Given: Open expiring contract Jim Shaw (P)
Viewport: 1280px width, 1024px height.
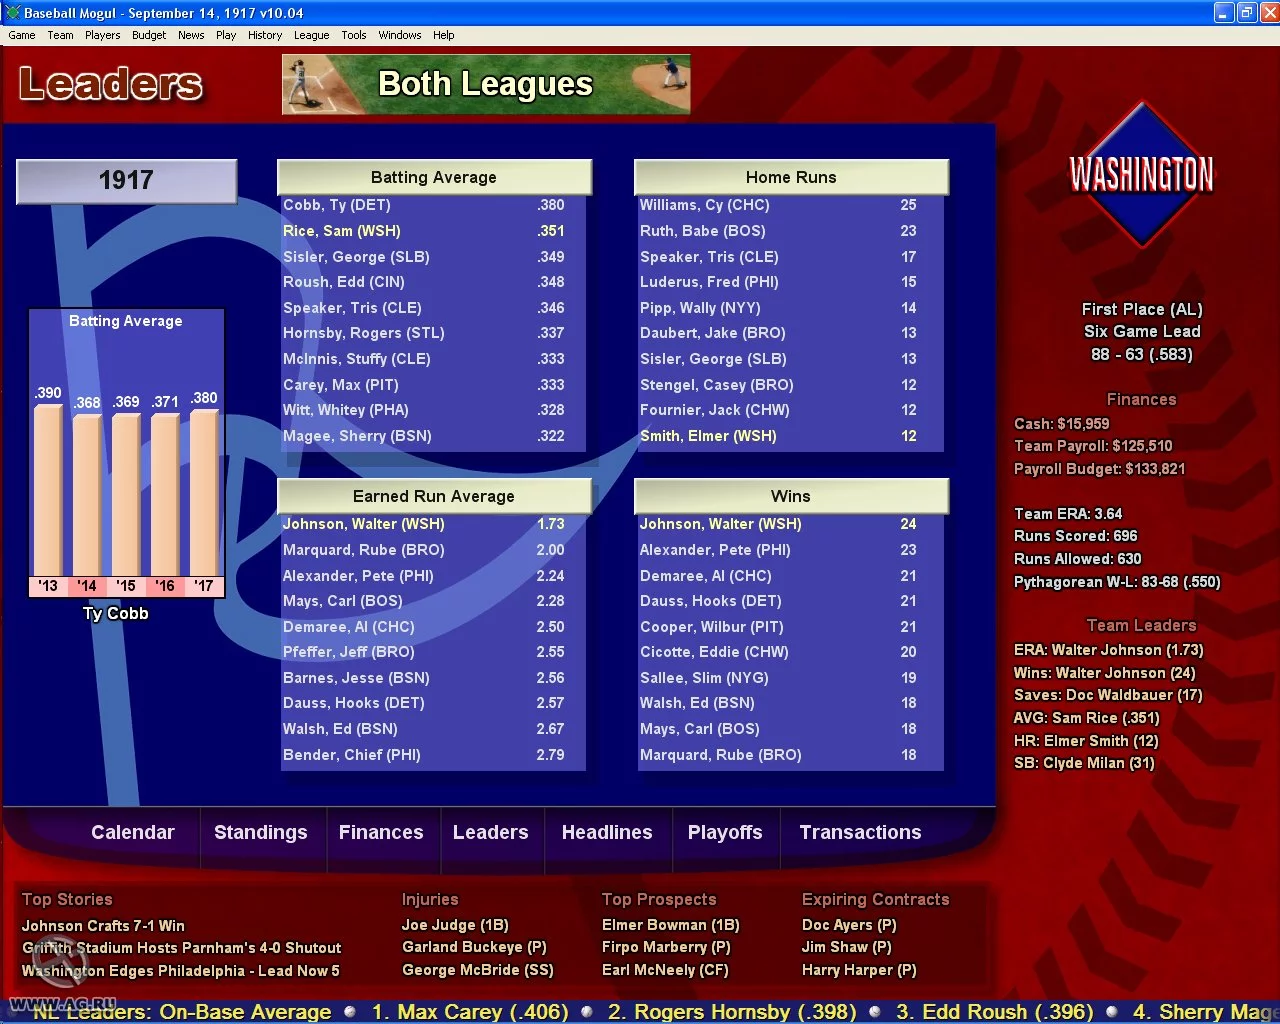Looking at the screenshot, I should coord(846,947).
